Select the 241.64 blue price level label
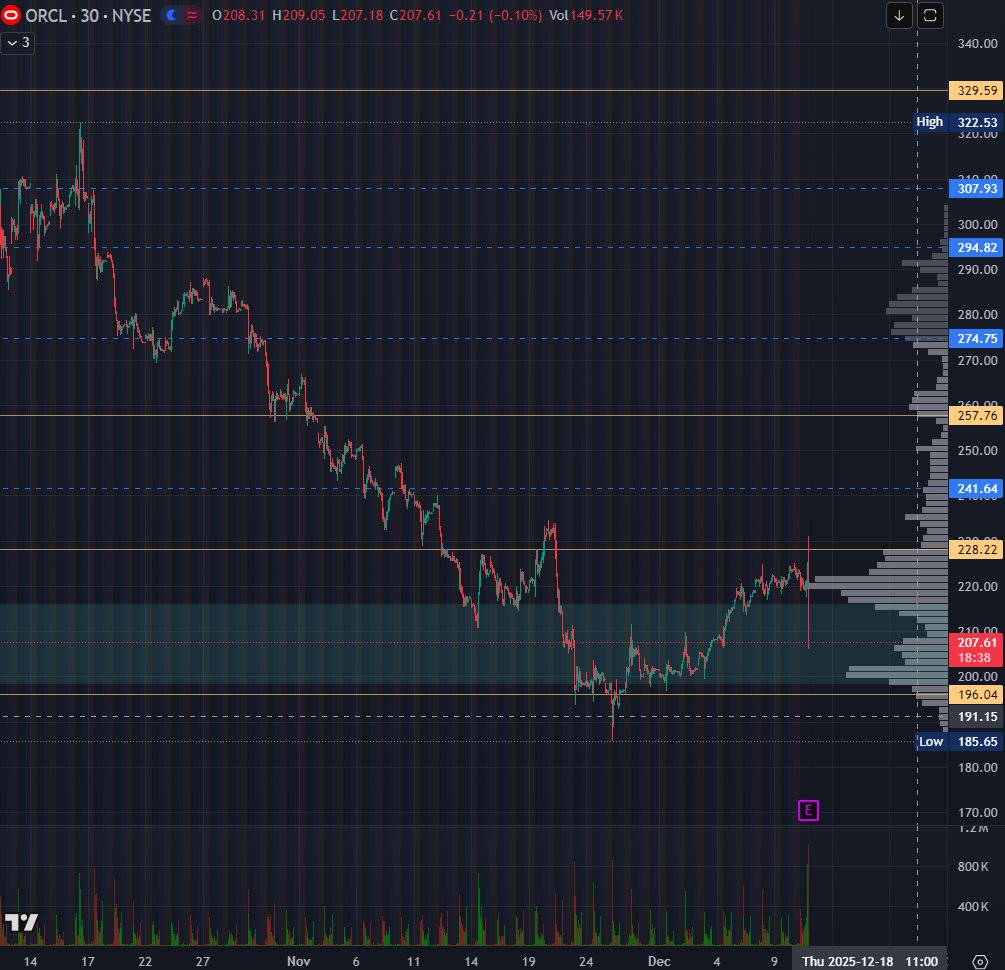 976,489
